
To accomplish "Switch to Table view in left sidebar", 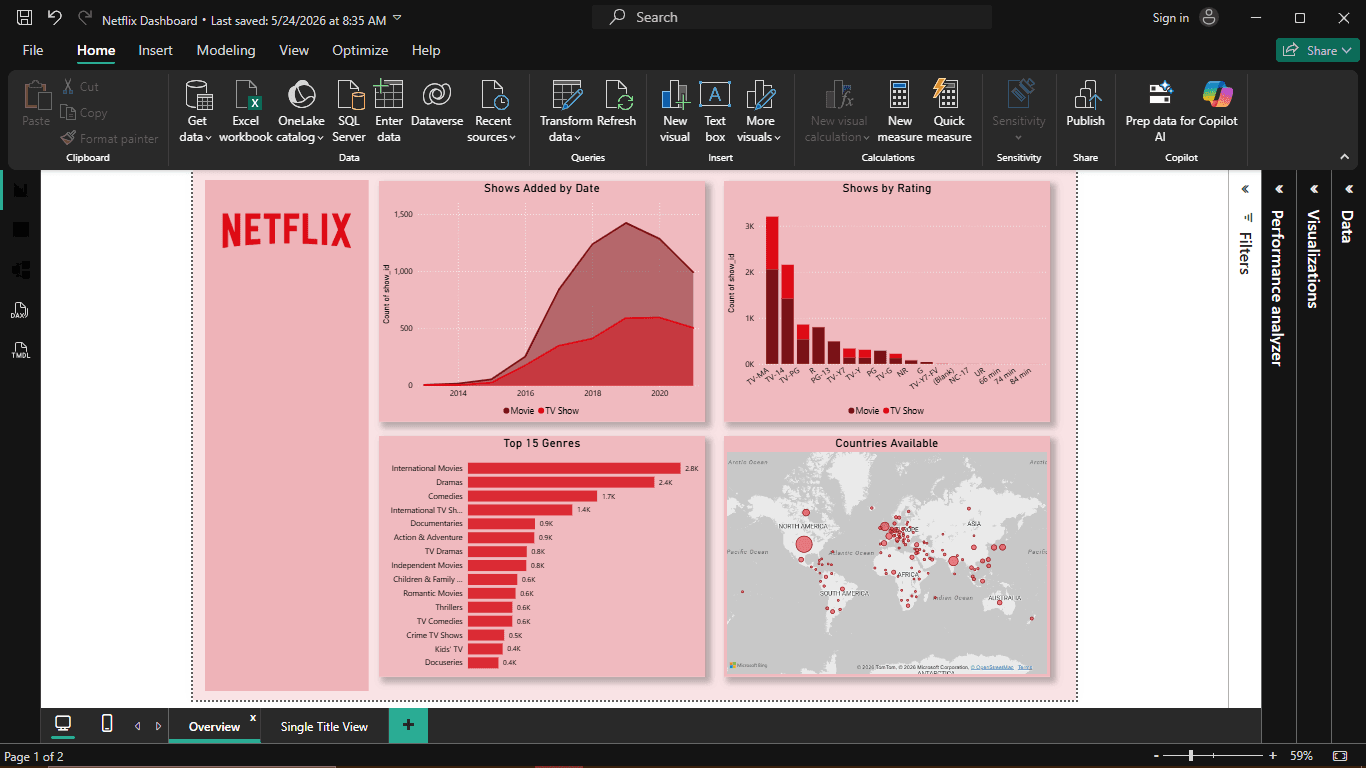I will (x=21, y=229).
